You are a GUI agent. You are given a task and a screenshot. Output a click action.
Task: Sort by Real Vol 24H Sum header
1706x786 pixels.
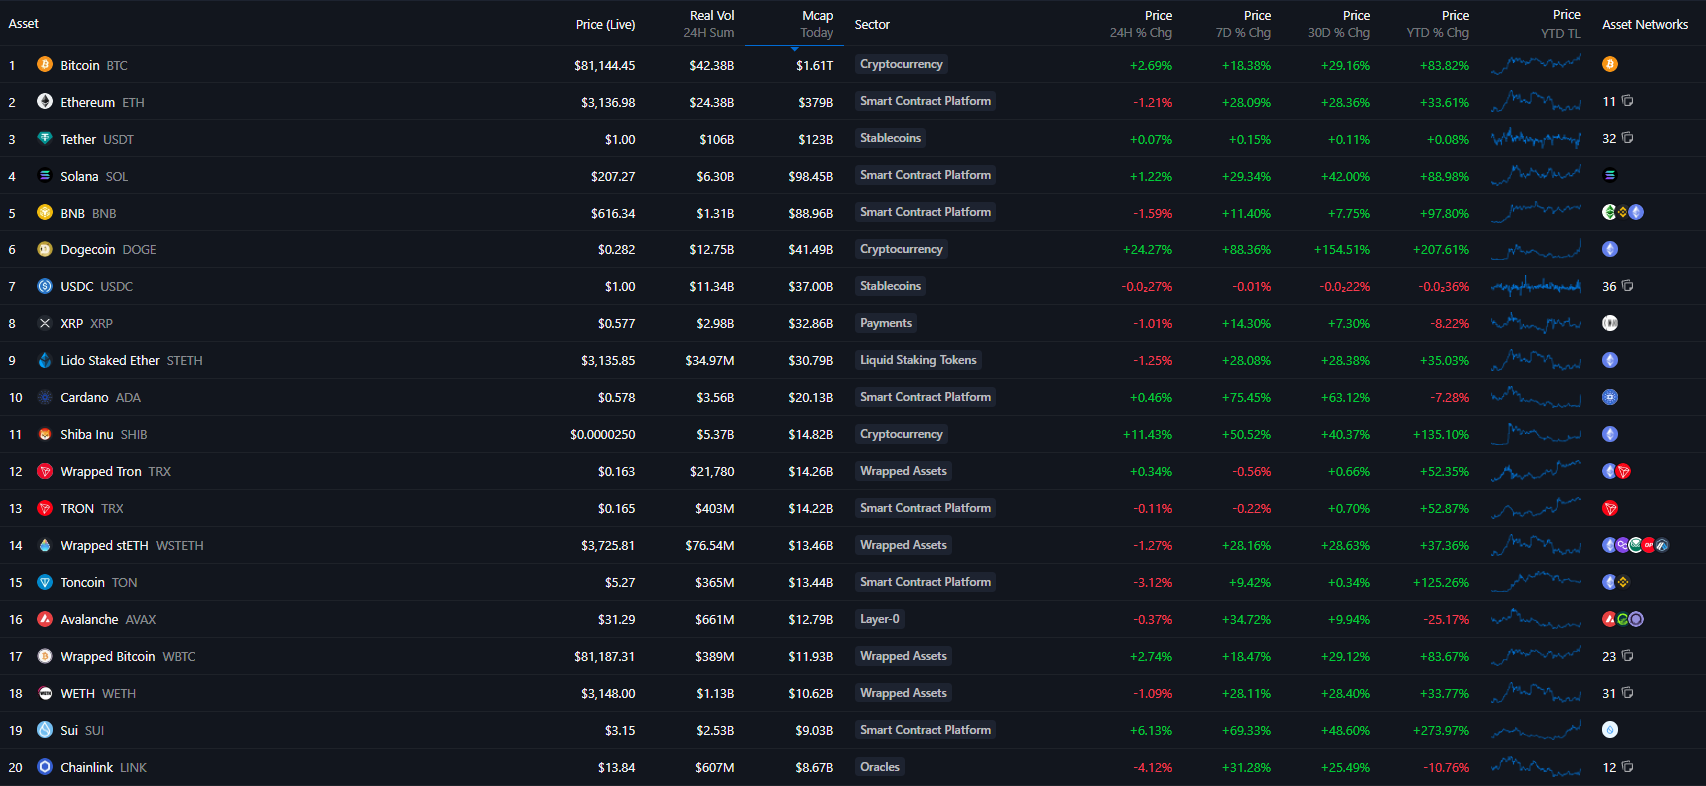pos(710,24)
